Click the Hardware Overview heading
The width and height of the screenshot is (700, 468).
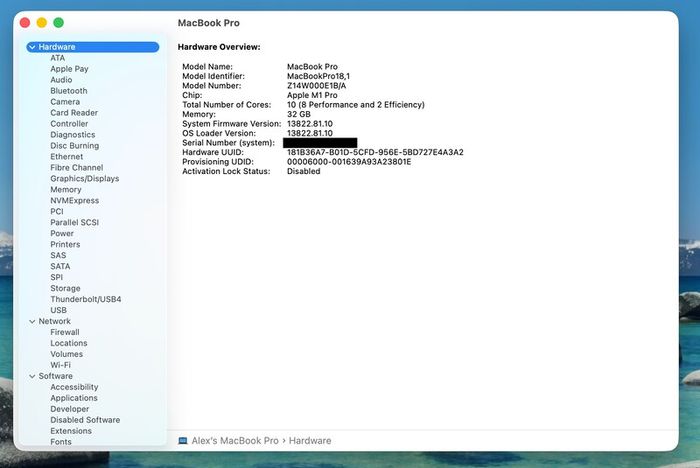tap(219, 47)
